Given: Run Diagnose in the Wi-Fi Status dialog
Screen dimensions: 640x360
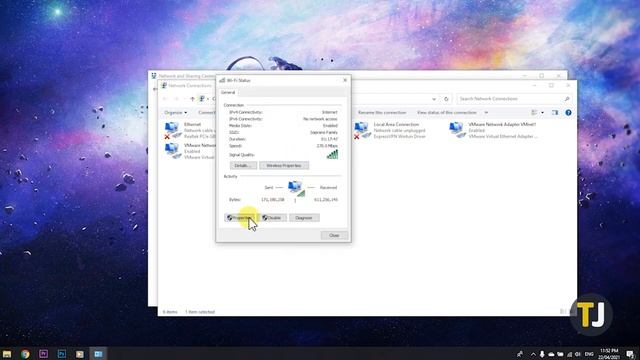Looking at the screenshot, I should click(x=304, y=218).
